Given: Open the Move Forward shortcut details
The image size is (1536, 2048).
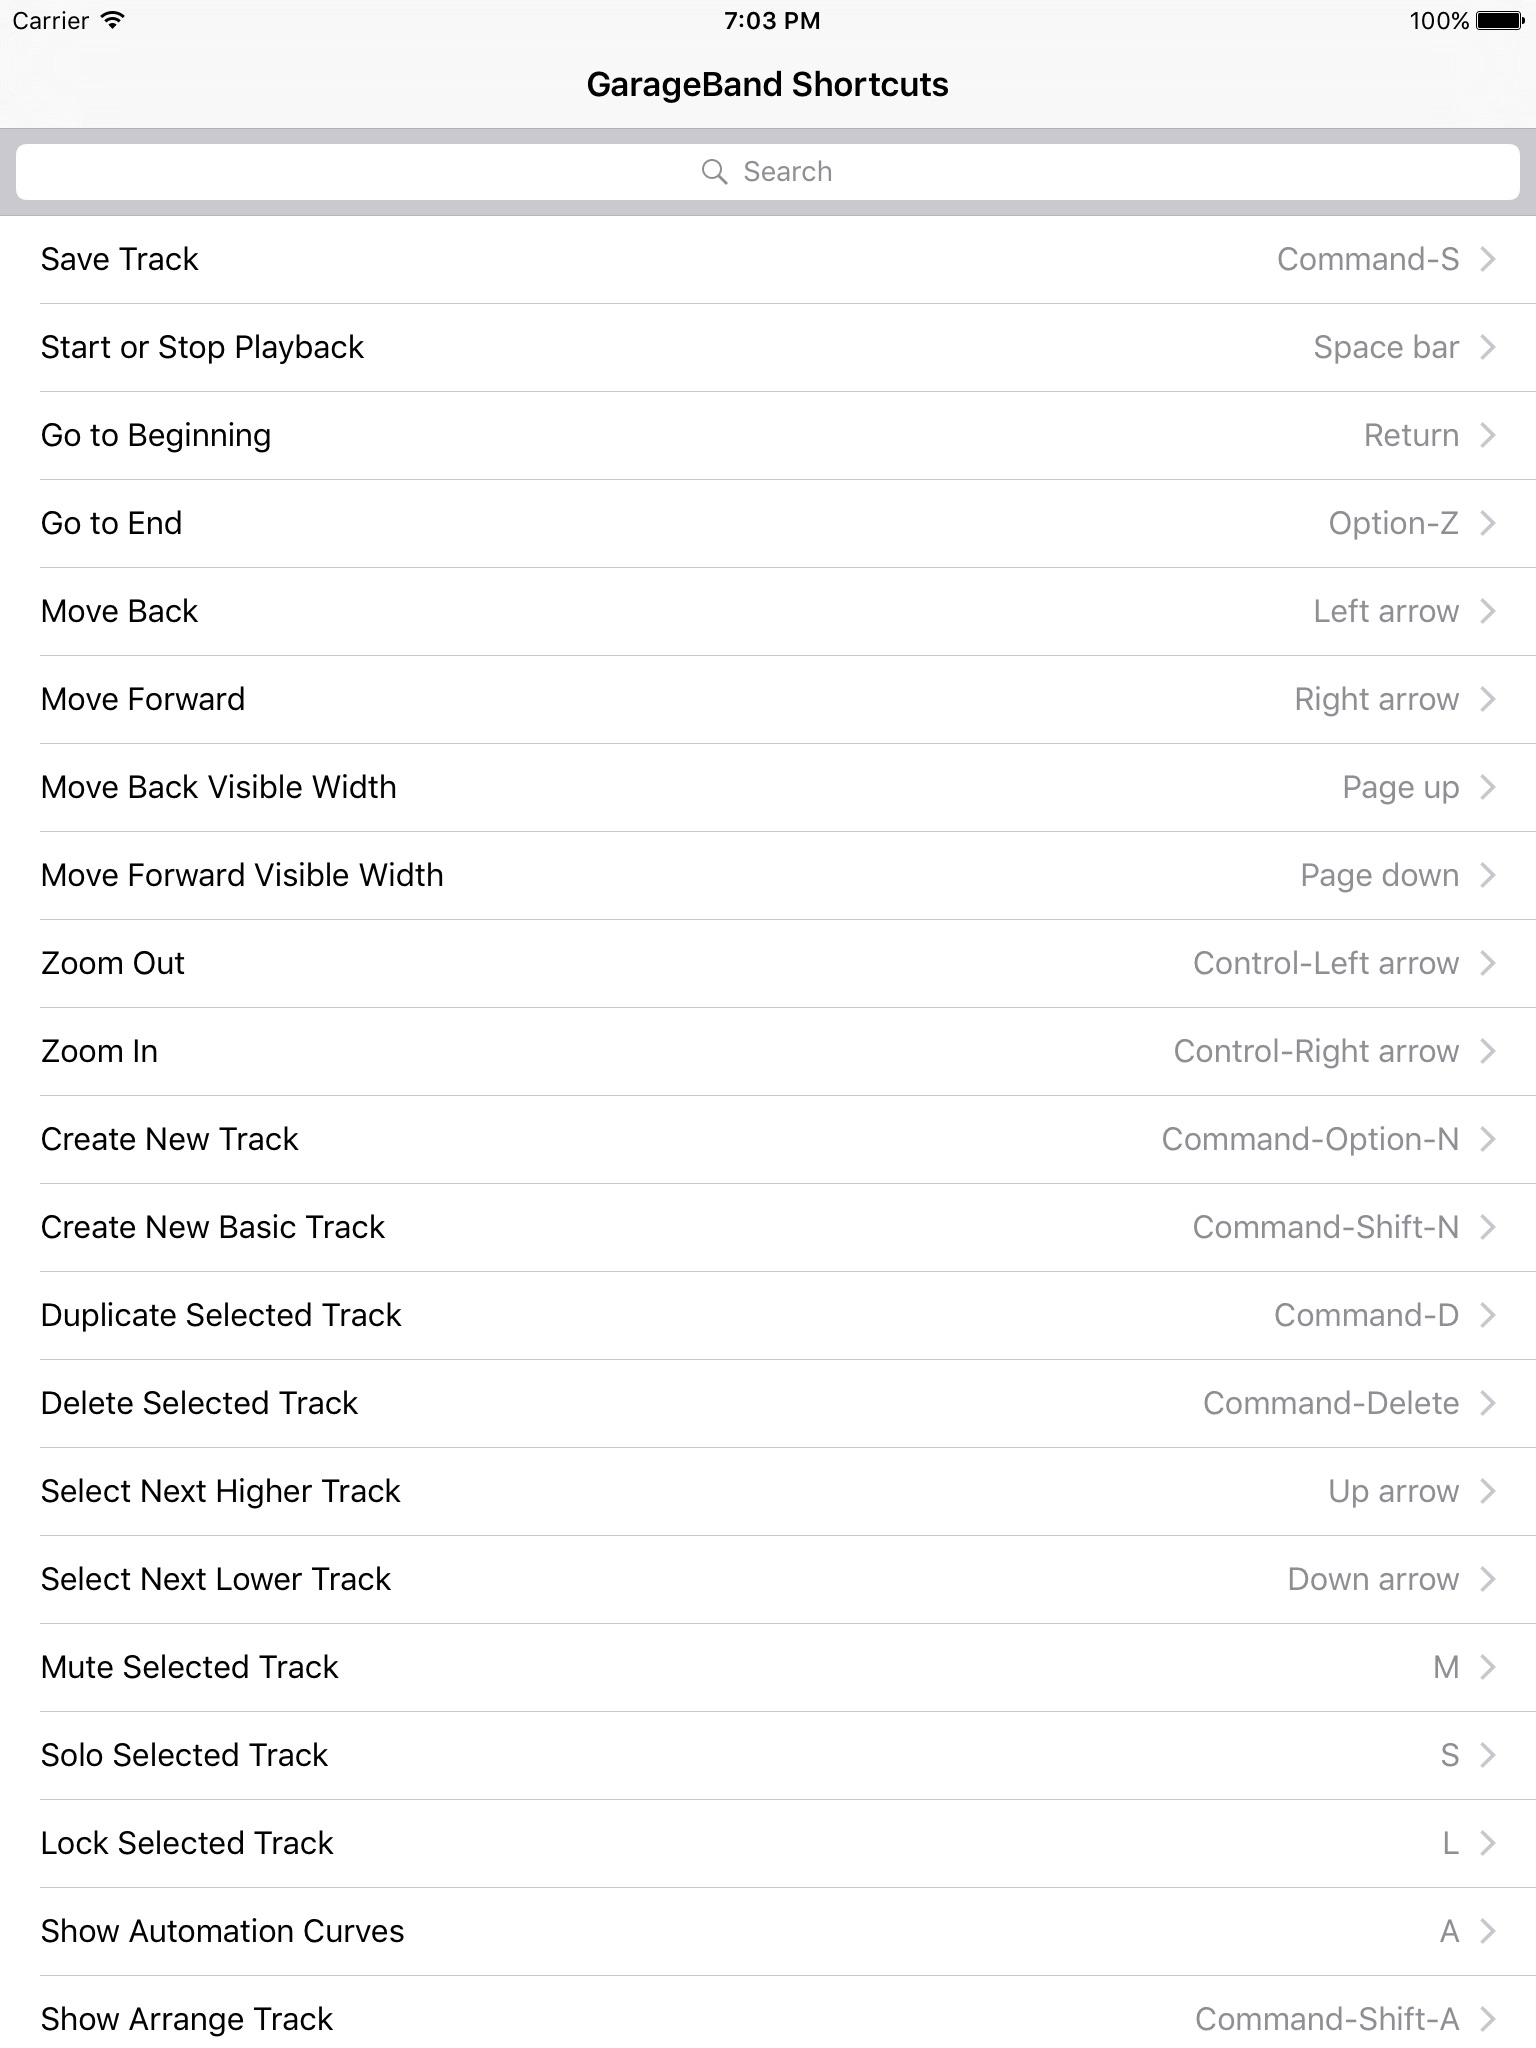Looking at the screenshot, I should (768, 700).
